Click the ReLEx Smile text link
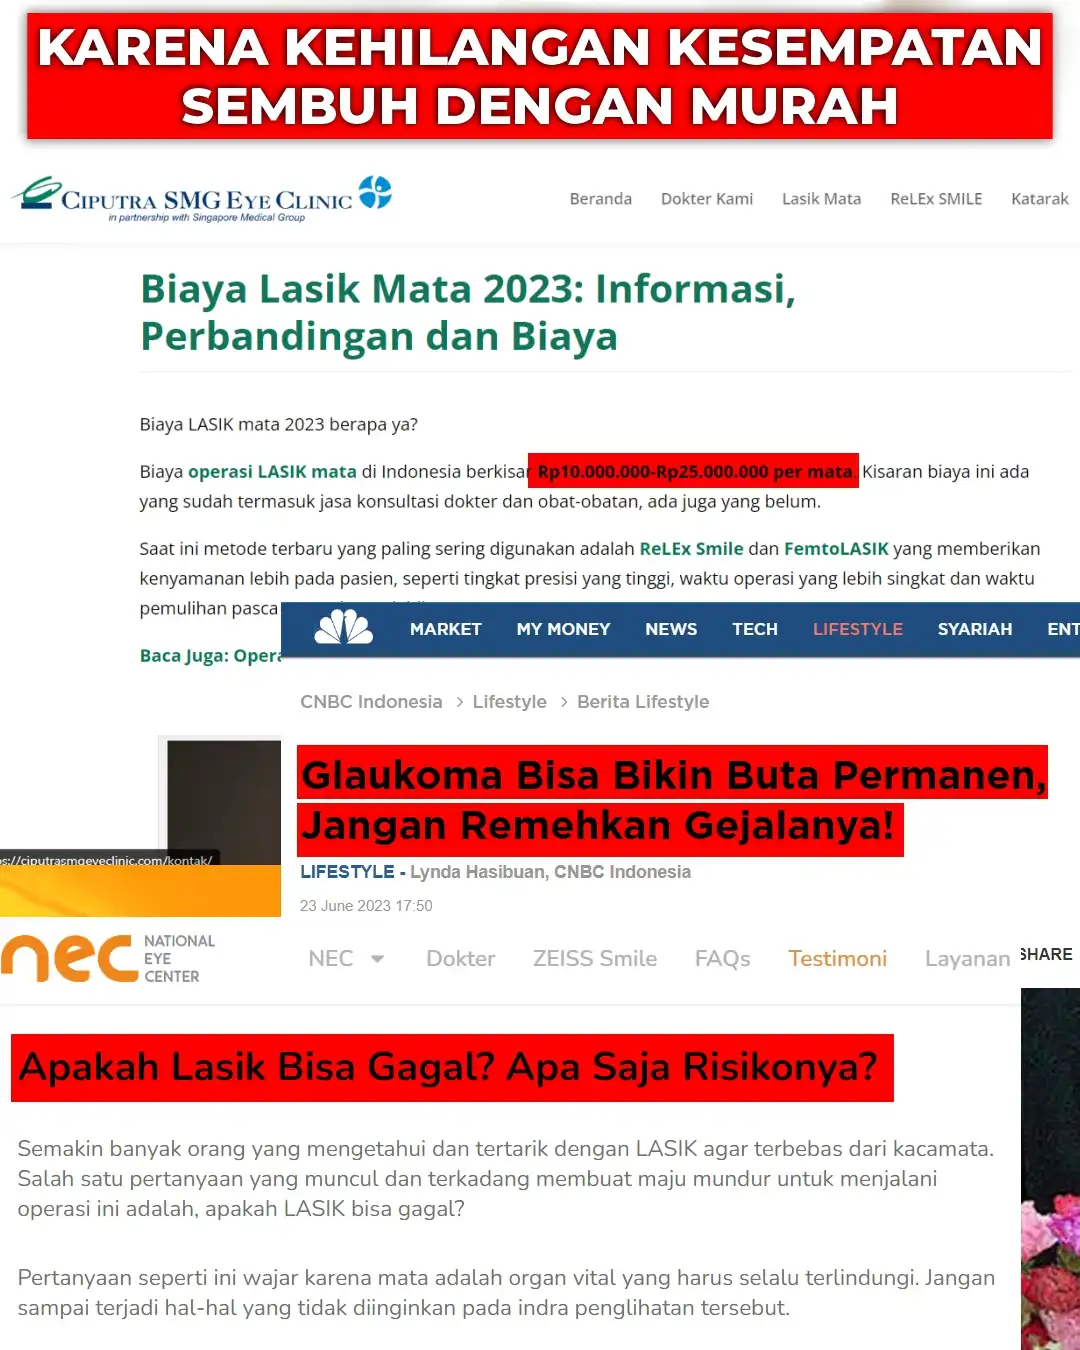This screenshot has height=1350, width=1080. click(691, 549)
